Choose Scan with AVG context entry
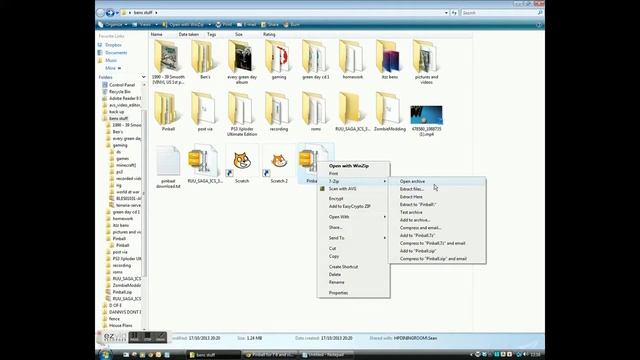The image size is (640, 360). [x=353, y=189]
